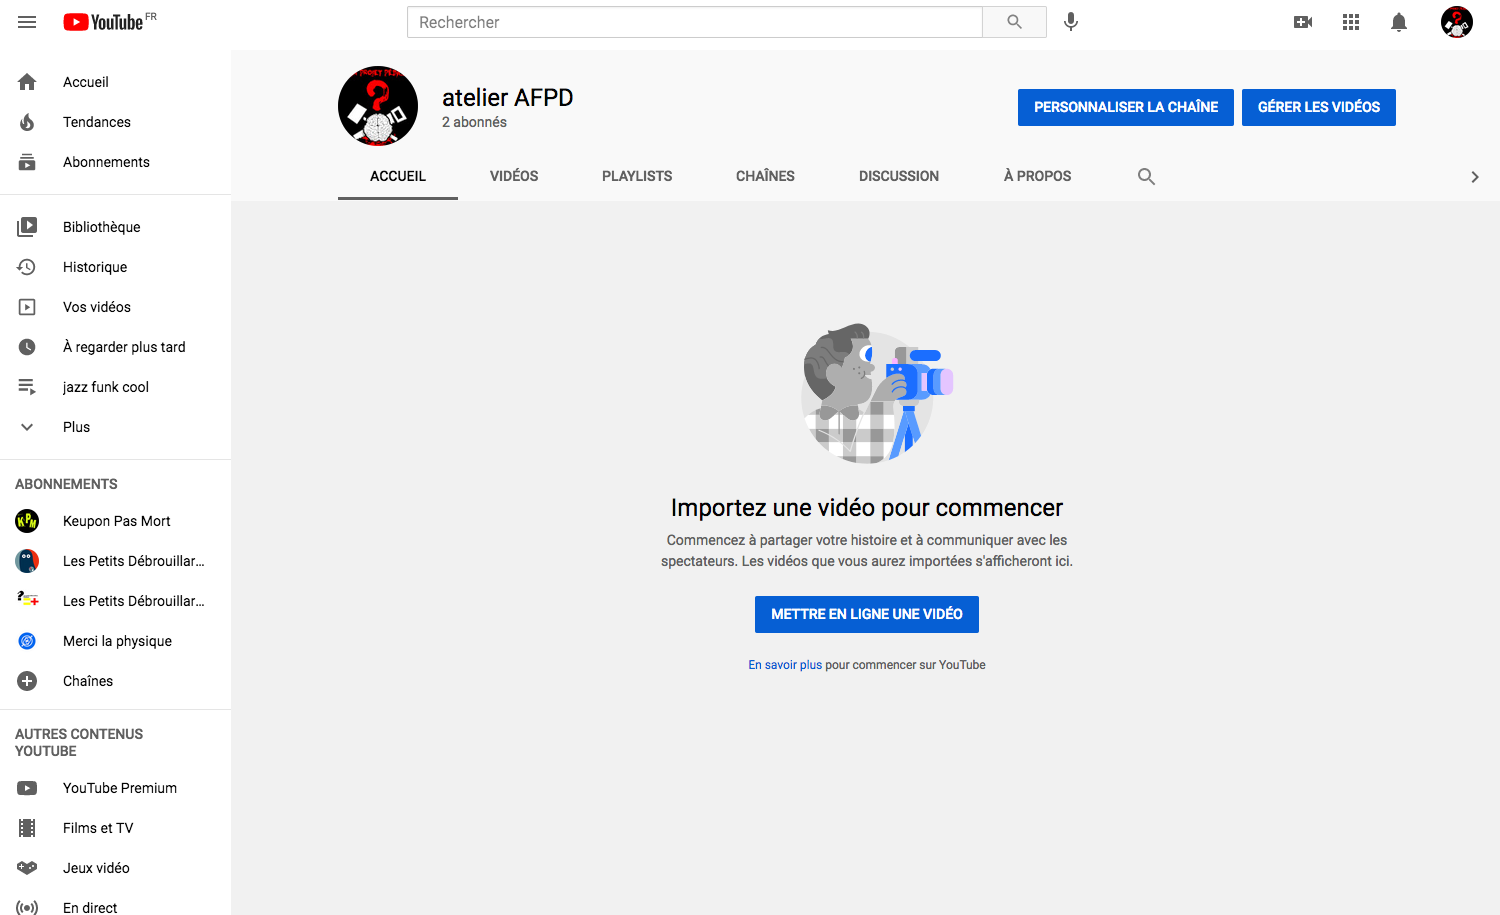The width and height of the screenshot is (1500, 915).
Task: Follow the En savoir plus link
Action: click(785, 665)
